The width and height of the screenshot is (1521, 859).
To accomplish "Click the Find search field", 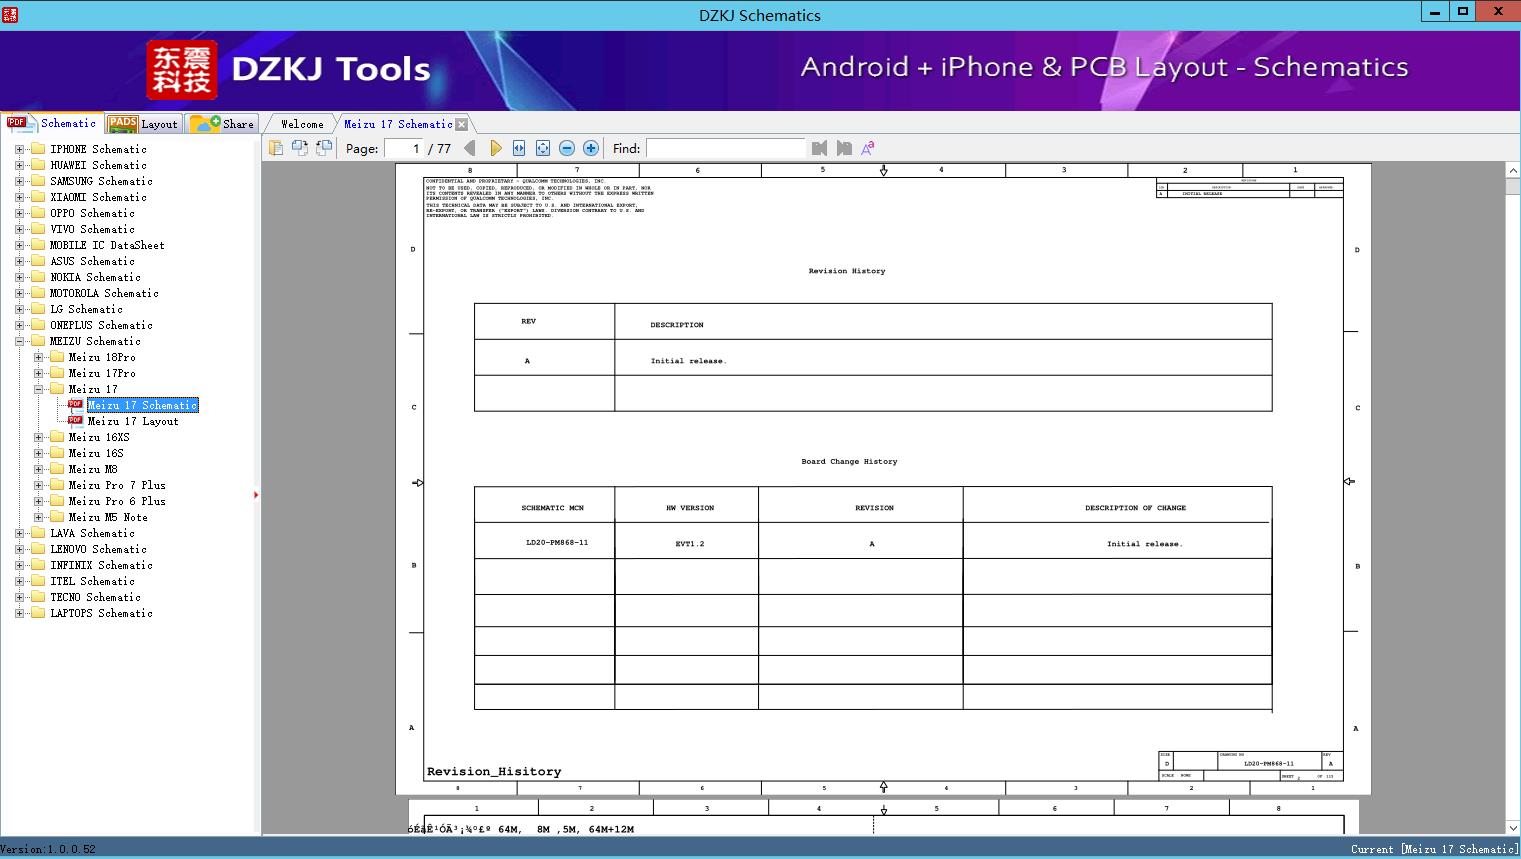I will [x=725, y=148].
